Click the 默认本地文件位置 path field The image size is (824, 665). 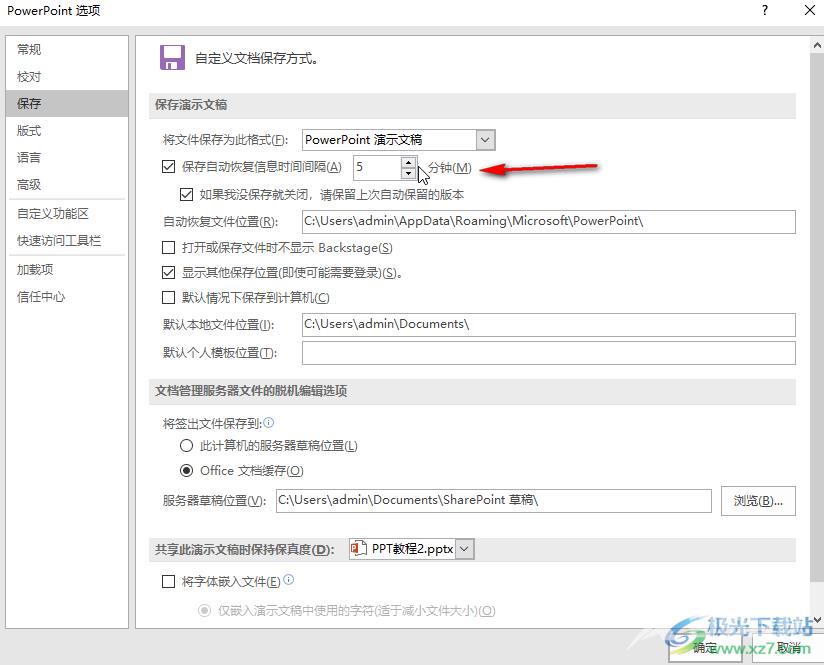pyautogui.click(x=549, y=325)
